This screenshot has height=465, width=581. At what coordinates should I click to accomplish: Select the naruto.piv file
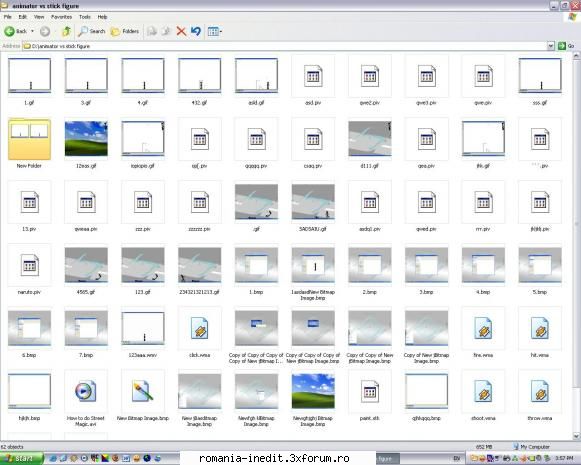coord(29,269)
